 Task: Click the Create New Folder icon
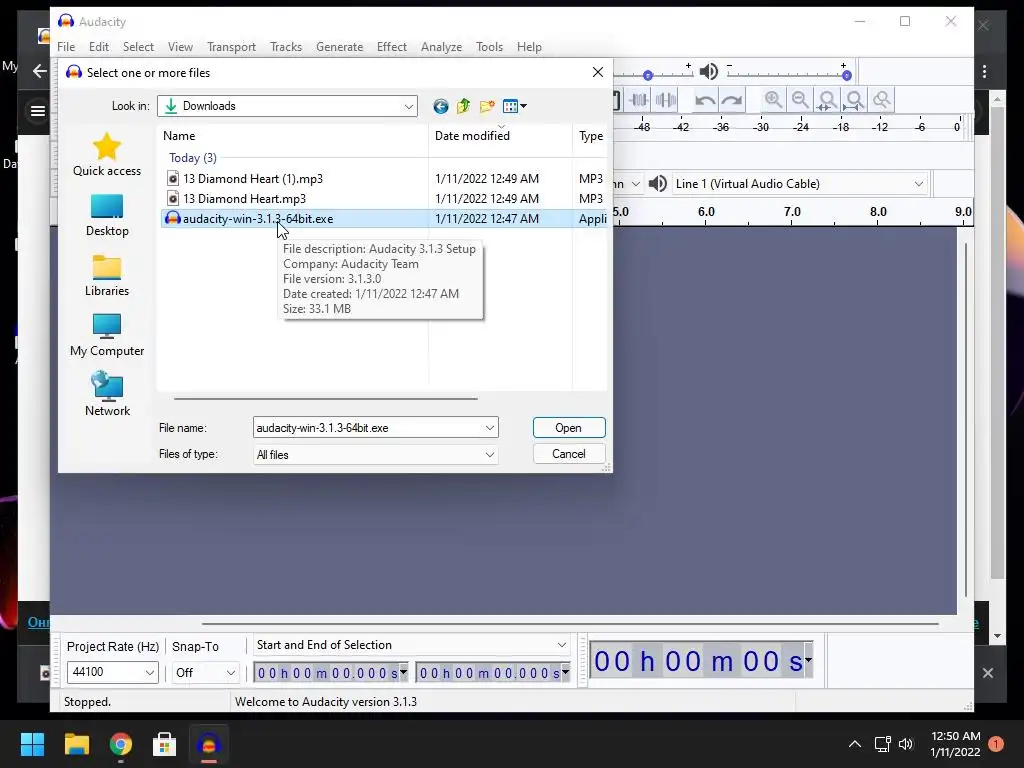click(x=487, y=106)
